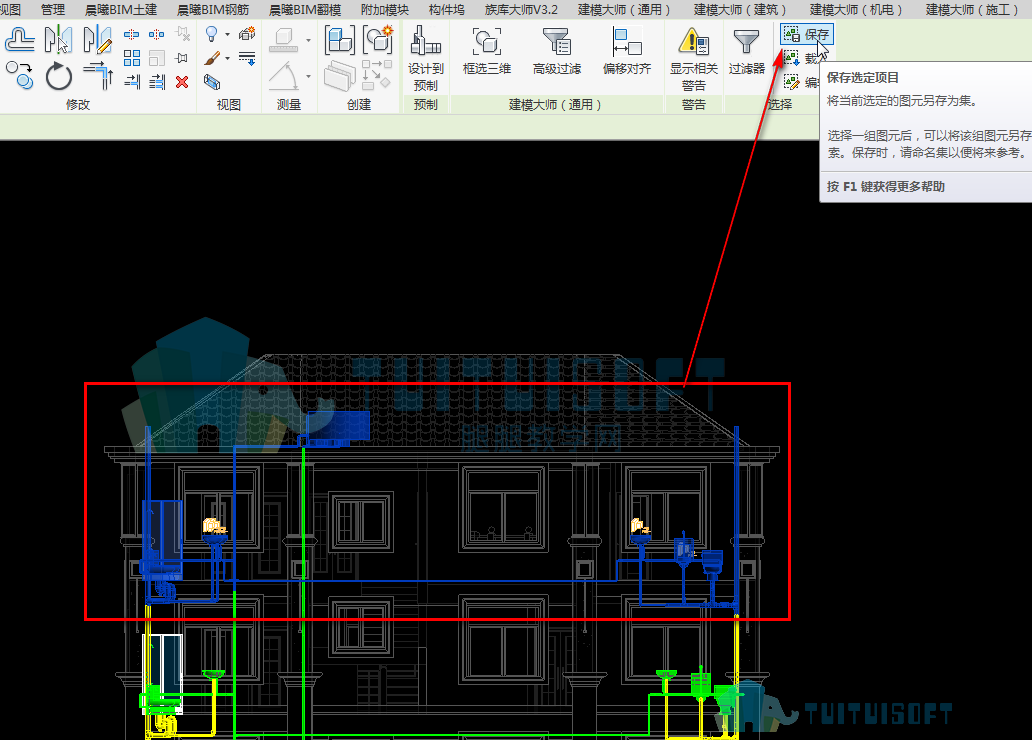Screen dimensions: 1032x740
Task: Open the 建模大师（通用）ribbon tab
Action: pyautogui.click(x=624, y=10)
